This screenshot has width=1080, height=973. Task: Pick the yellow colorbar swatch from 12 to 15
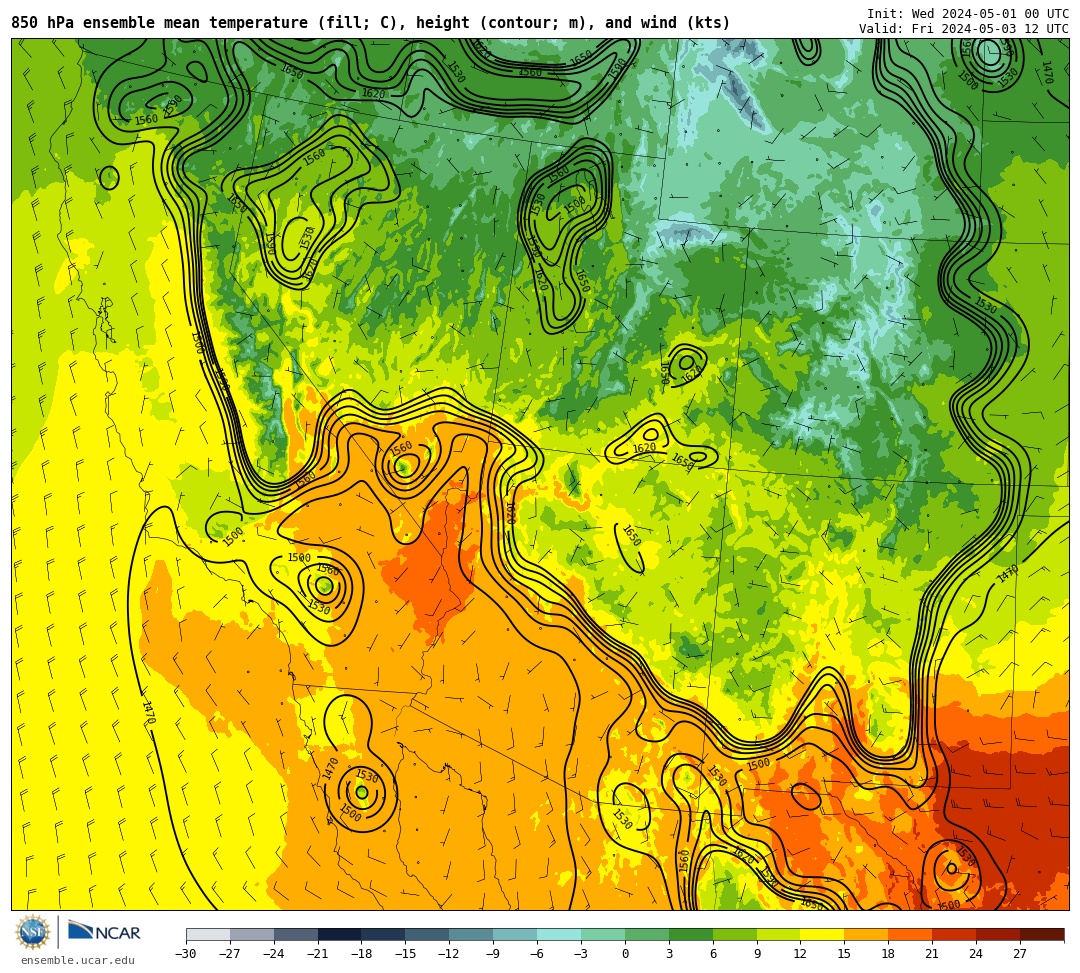(x=823, y=934)
